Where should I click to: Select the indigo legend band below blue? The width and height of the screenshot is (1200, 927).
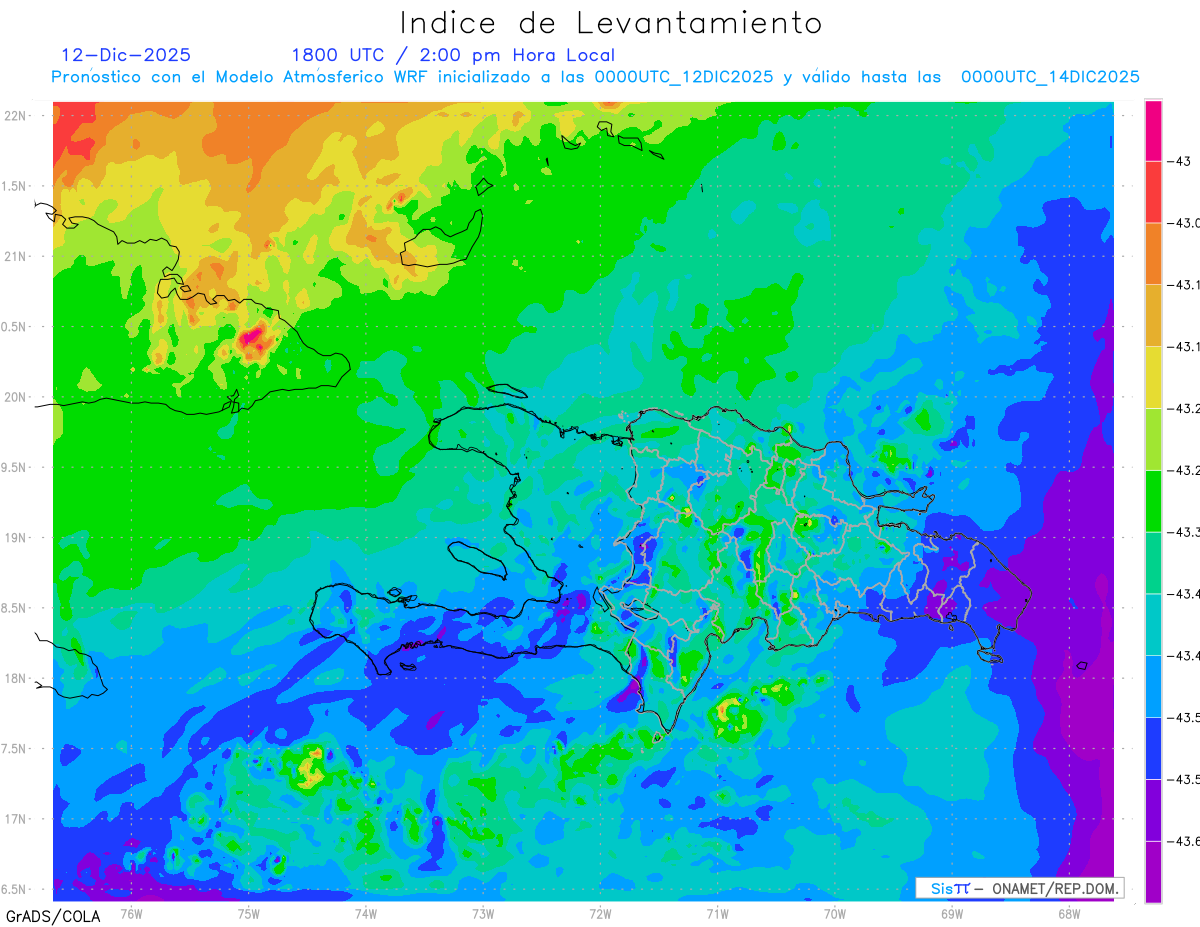click(1153, 810)
